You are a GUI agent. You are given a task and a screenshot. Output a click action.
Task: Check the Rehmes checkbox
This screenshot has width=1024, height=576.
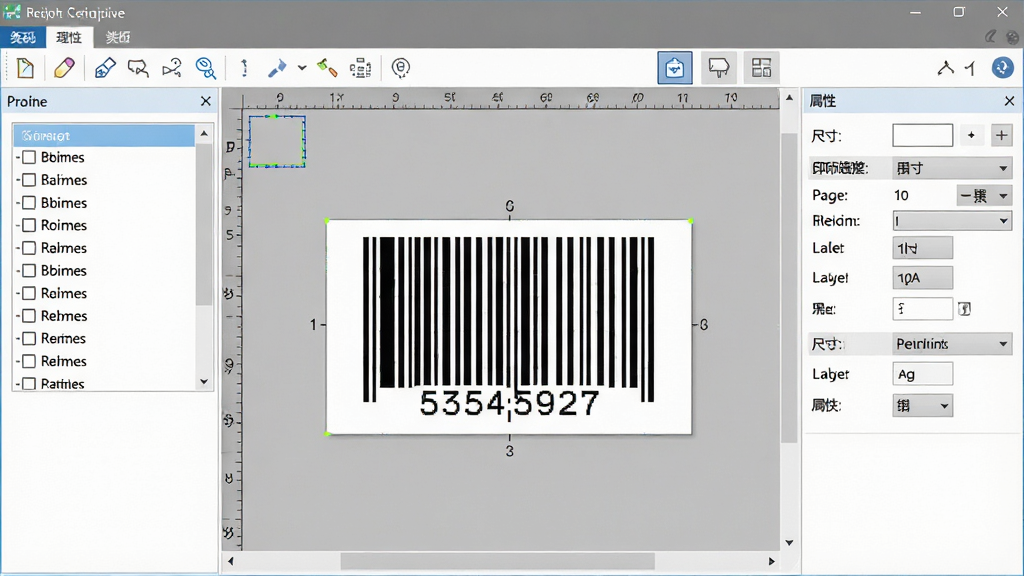click(29, 316)
